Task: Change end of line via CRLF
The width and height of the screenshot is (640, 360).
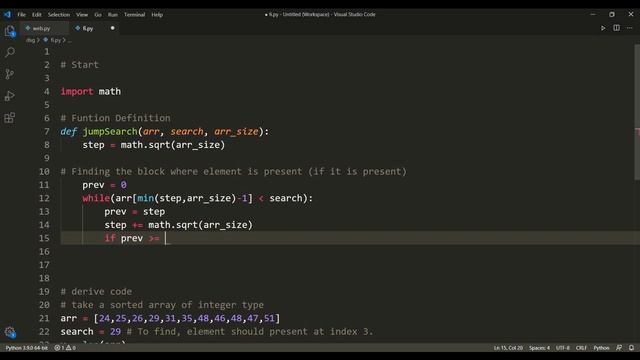Action: pyautogui.click(x=581, y=348)
